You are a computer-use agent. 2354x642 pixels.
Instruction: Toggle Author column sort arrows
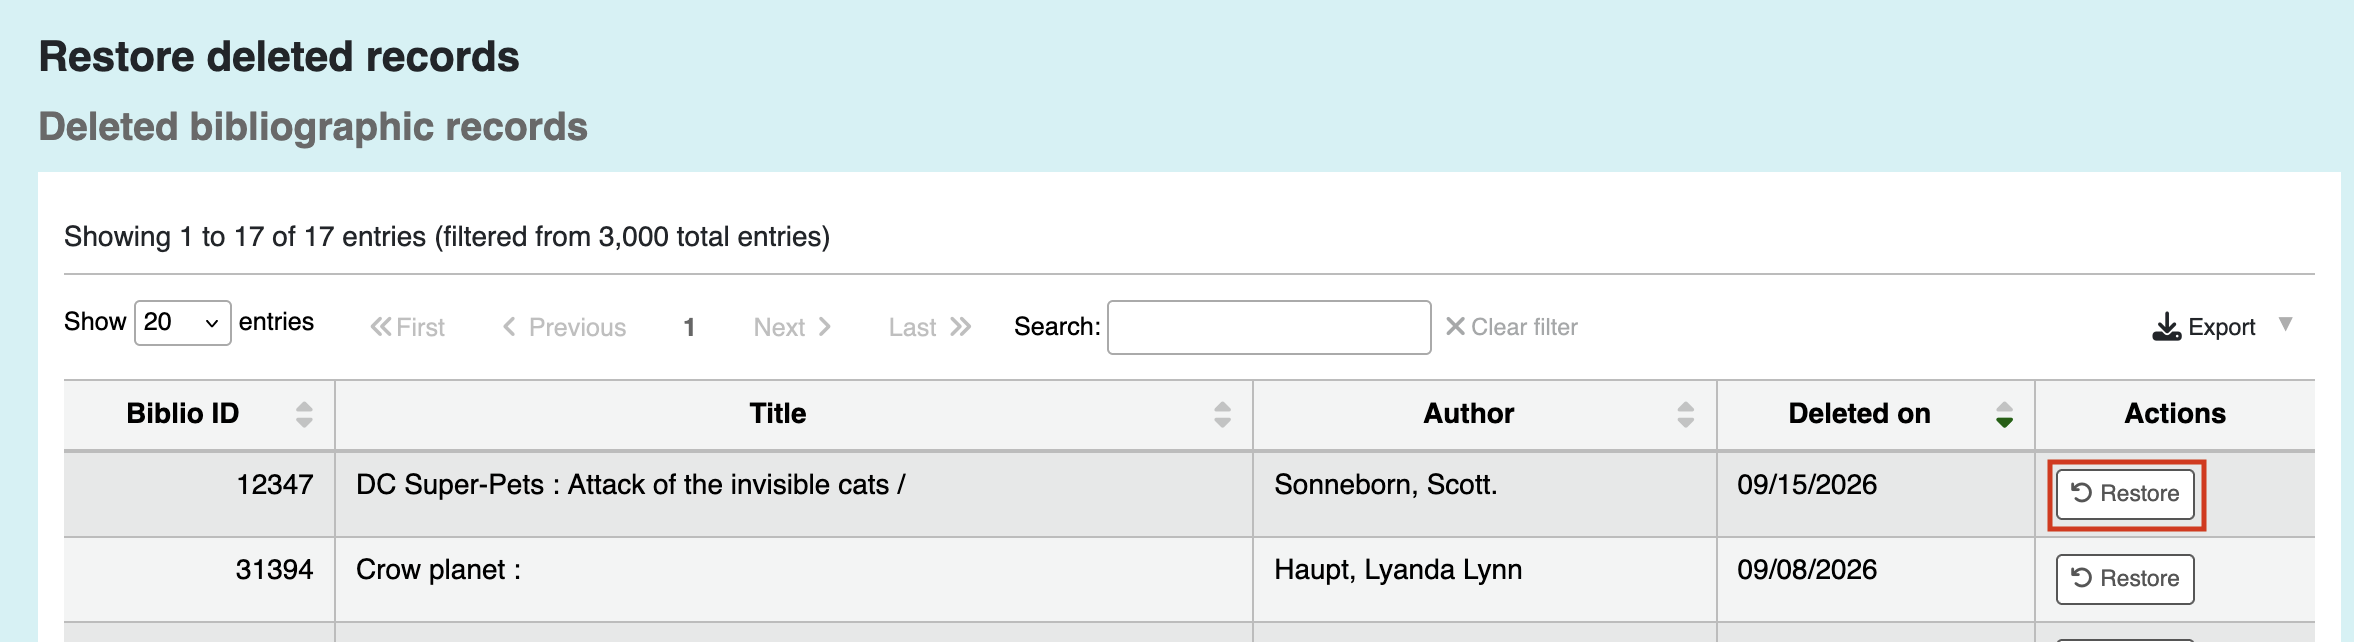click(1685, 414)
